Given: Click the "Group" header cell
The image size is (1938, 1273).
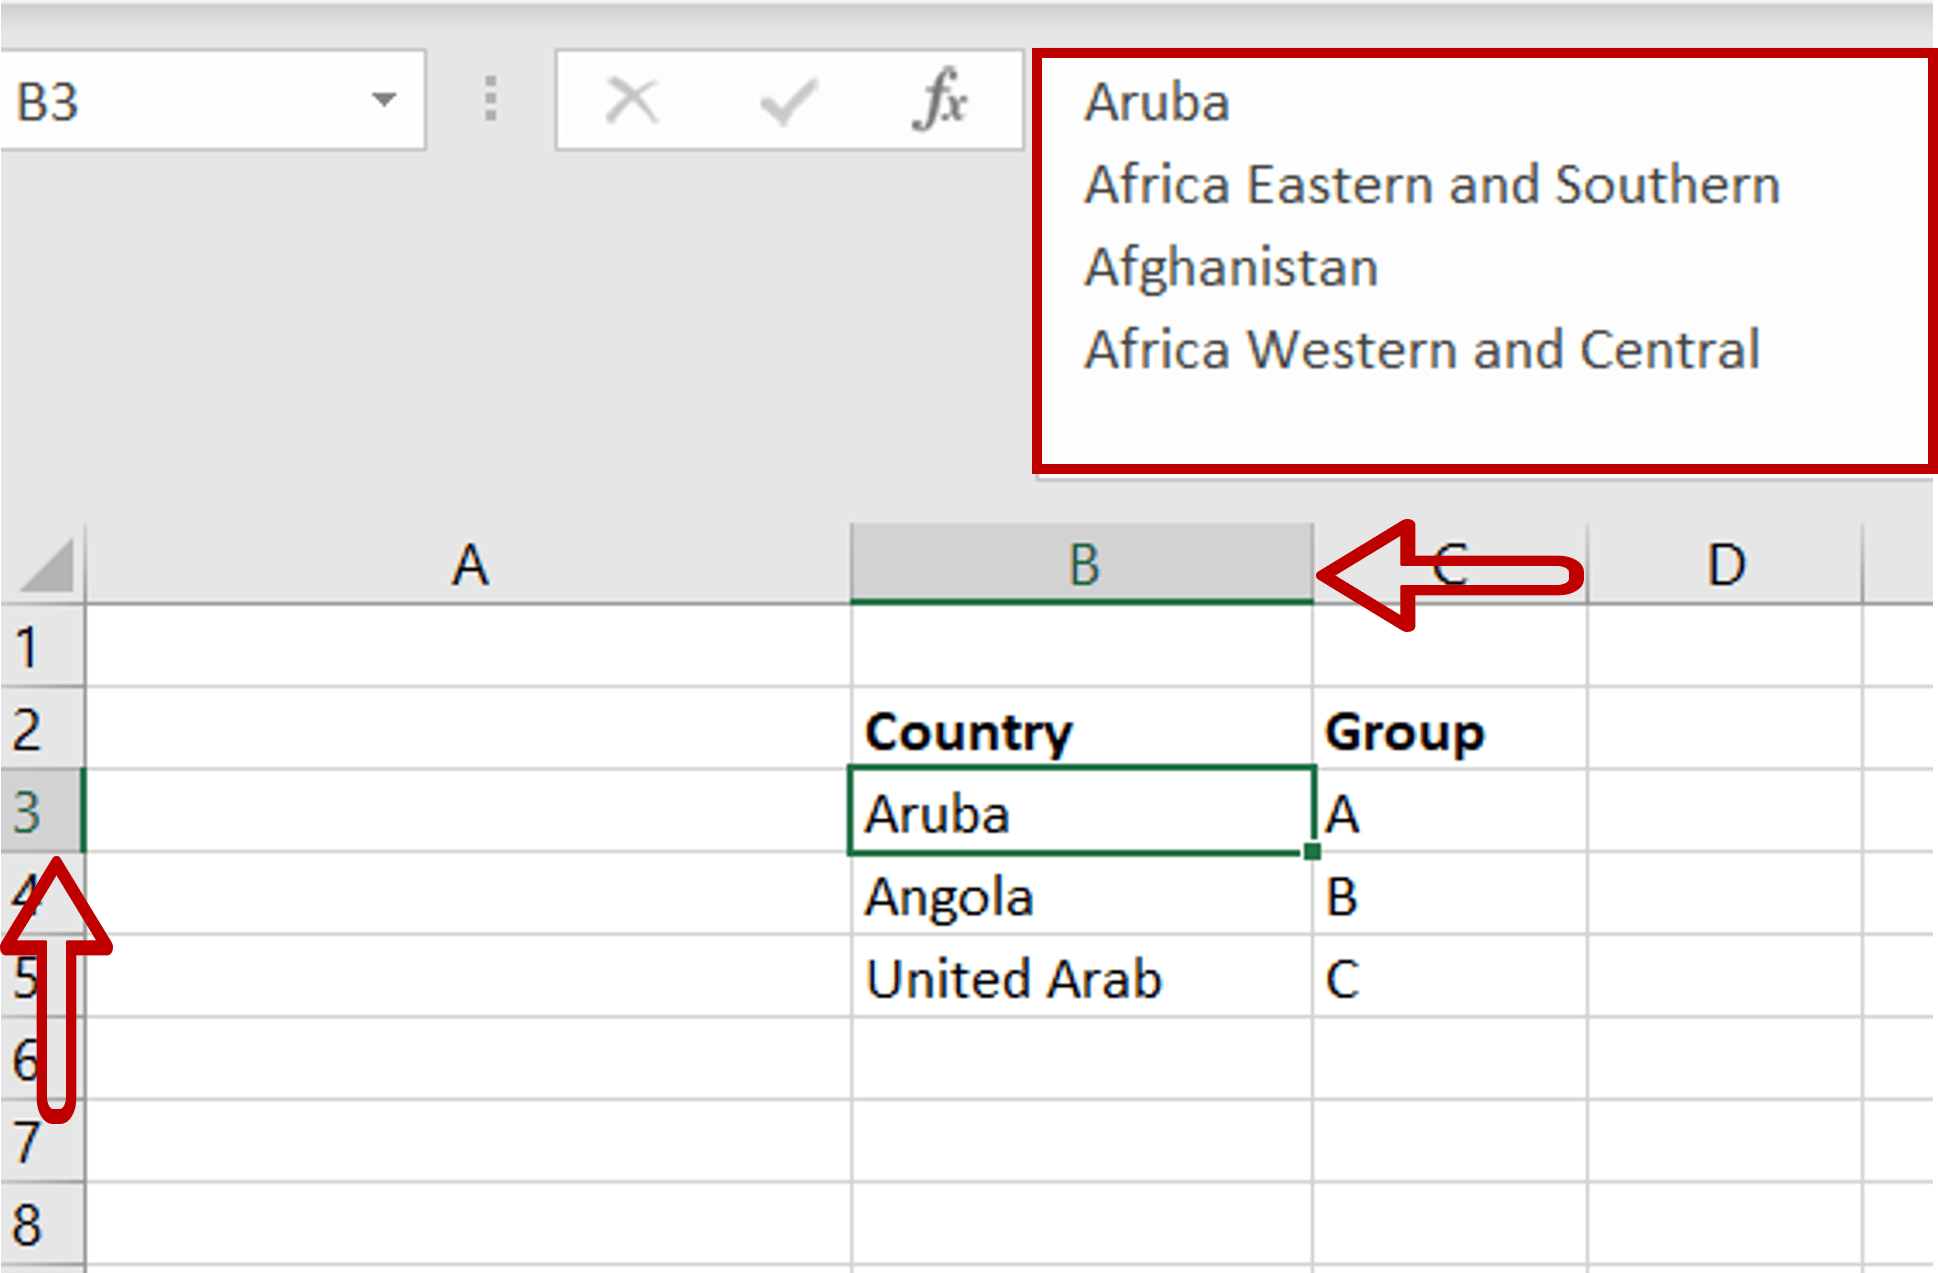Looking at the screenshot, I should (1450, 730).
